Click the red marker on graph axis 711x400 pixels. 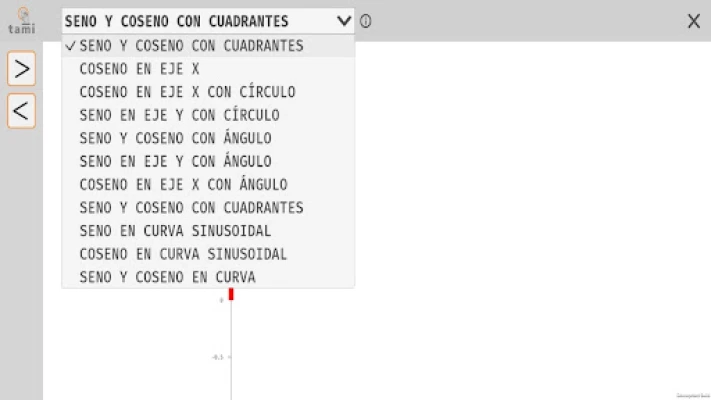(x=231, y=294)
